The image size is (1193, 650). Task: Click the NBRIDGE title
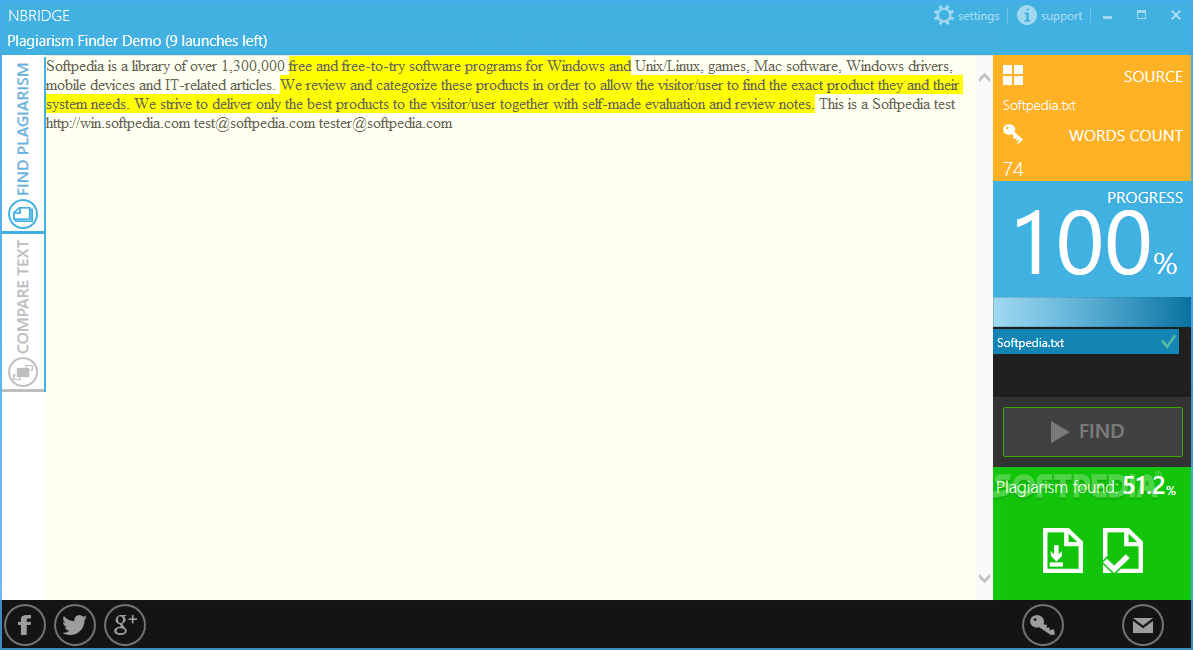[x=39, y=16]
